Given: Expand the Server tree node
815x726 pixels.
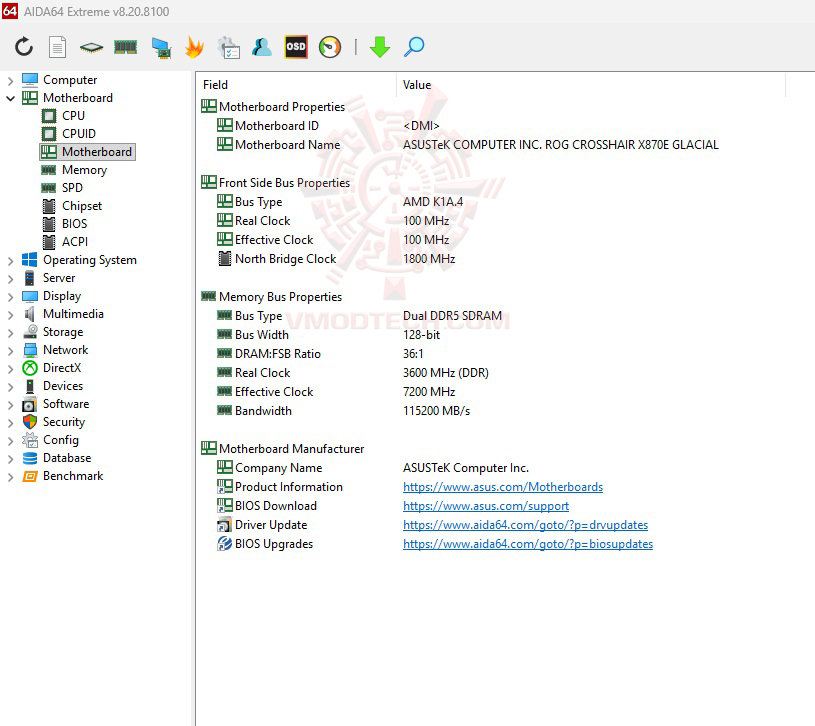Looking at the screenshot, I should tap(10, 279).
